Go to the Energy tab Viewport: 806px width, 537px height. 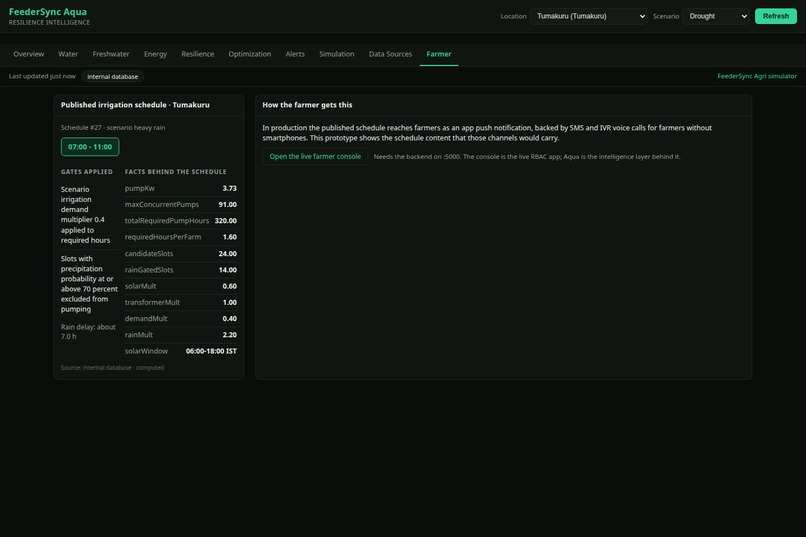point(155,54)
